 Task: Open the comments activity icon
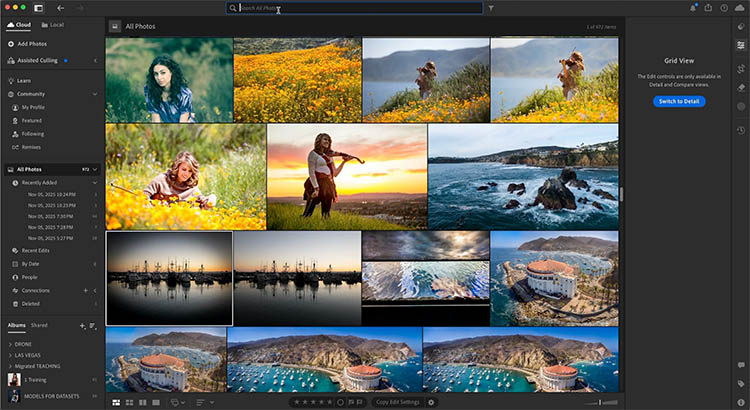click(741, 366)
